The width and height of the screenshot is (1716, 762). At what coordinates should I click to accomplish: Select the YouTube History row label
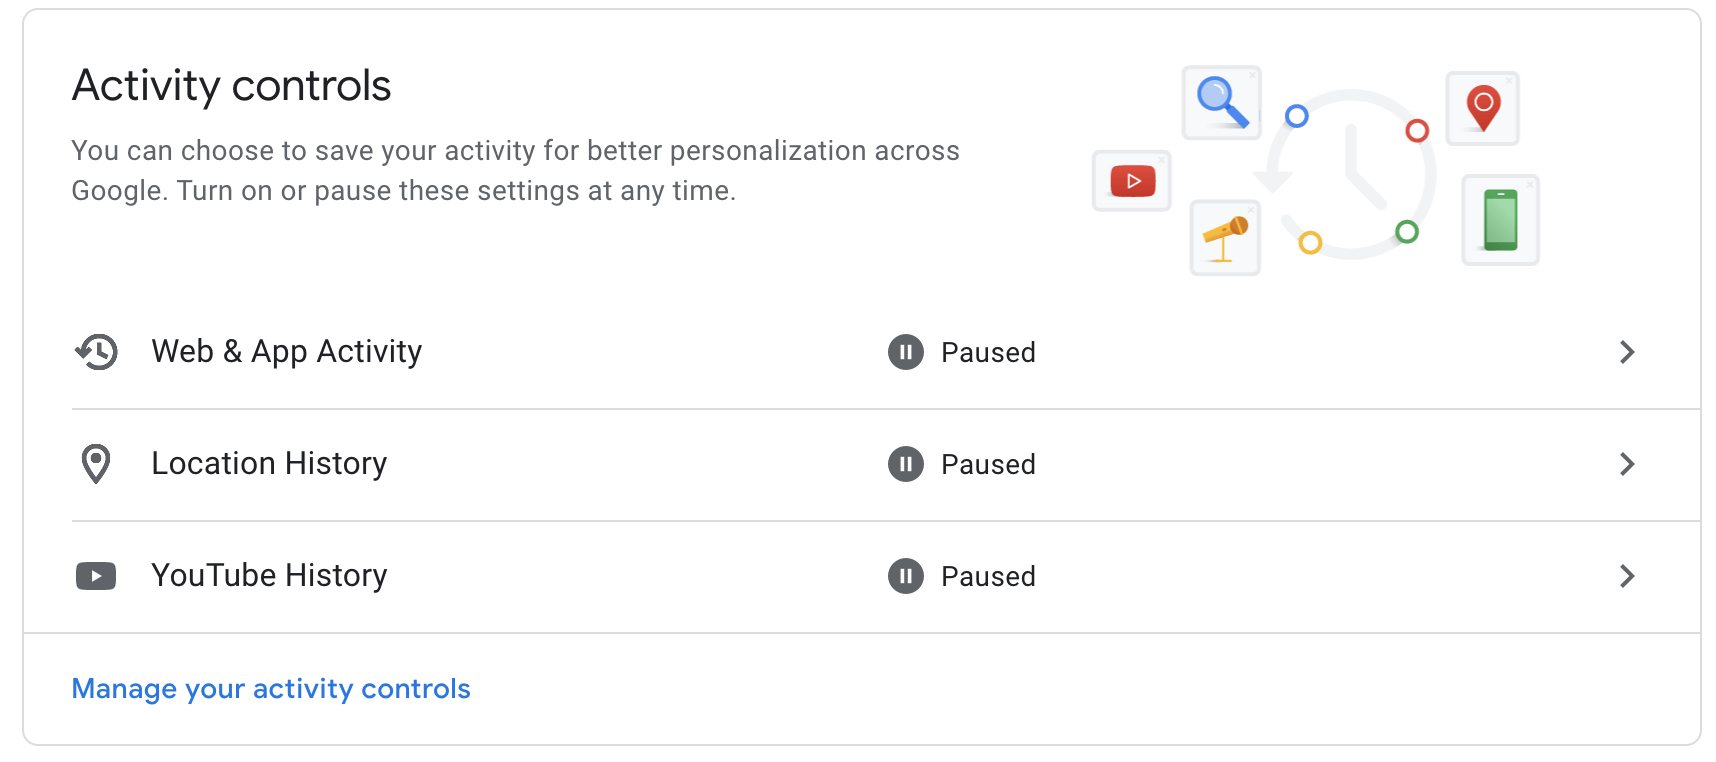click(269, 576)
